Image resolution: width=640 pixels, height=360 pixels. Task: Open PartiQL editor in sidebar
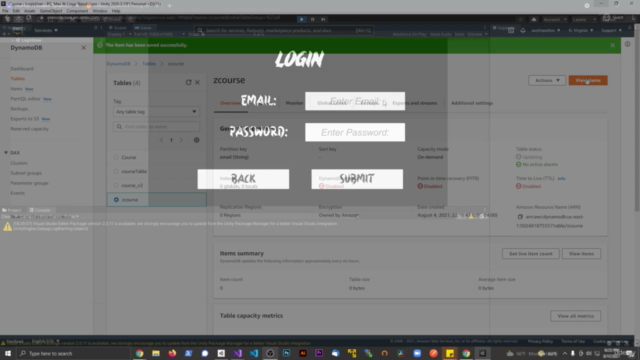point(25,99)
